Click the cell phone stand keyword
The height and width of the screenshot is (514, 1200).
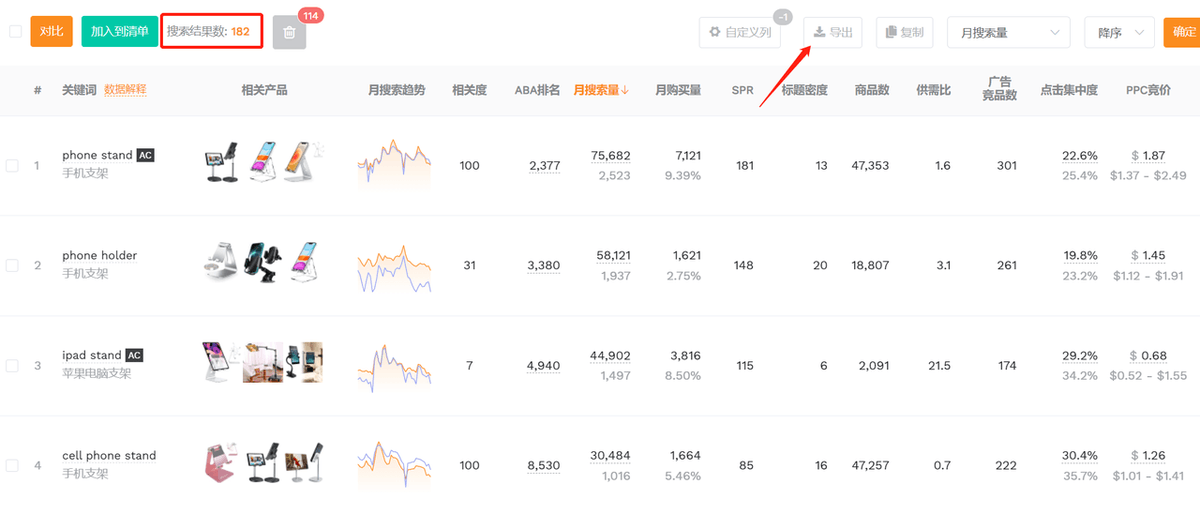point(109,455)
